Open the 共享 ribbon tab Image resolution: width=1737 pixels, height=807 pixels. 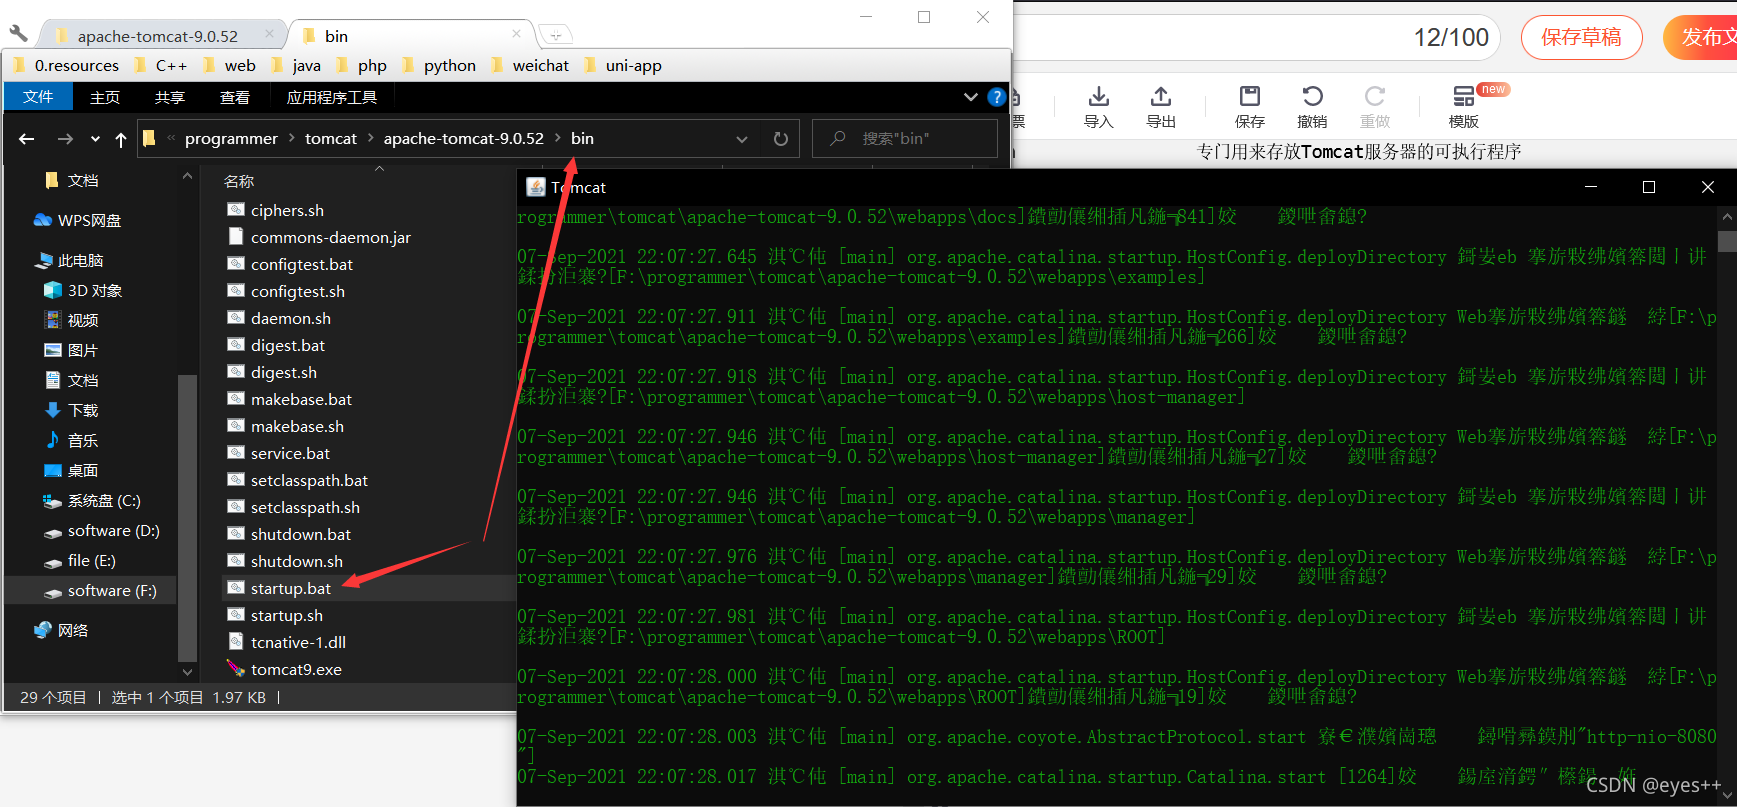[x=170, y=97]
